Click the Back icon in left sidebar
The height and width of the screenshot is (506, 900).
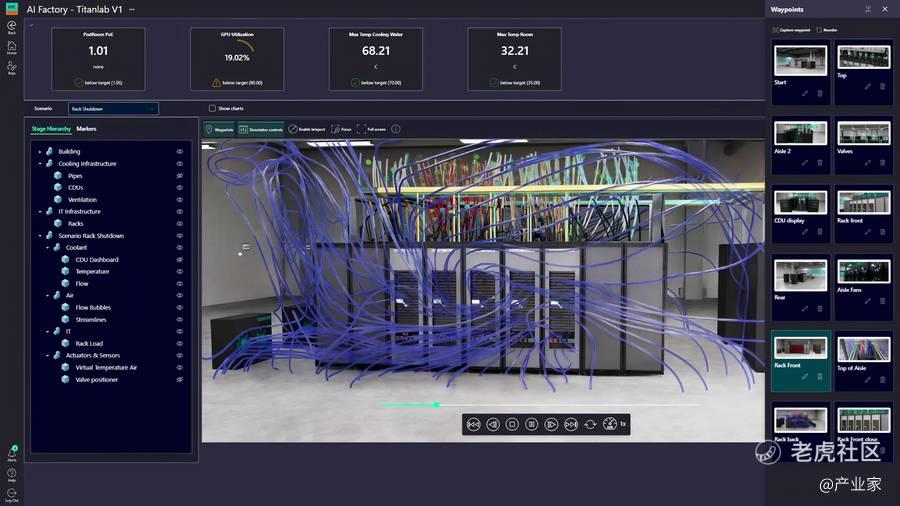point(11,26)
